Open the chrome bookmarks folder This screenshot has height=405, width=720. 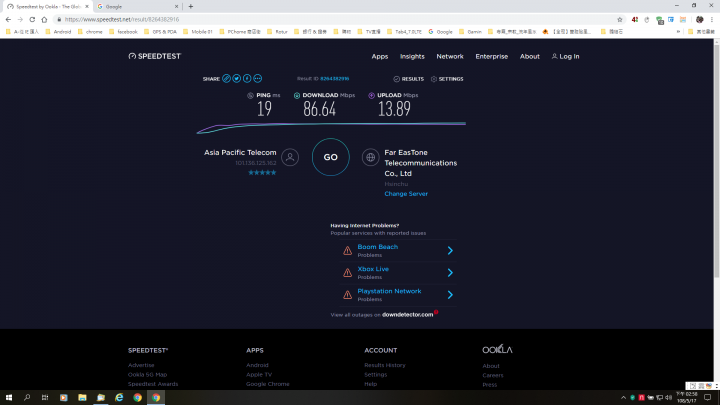pos(90,32)
